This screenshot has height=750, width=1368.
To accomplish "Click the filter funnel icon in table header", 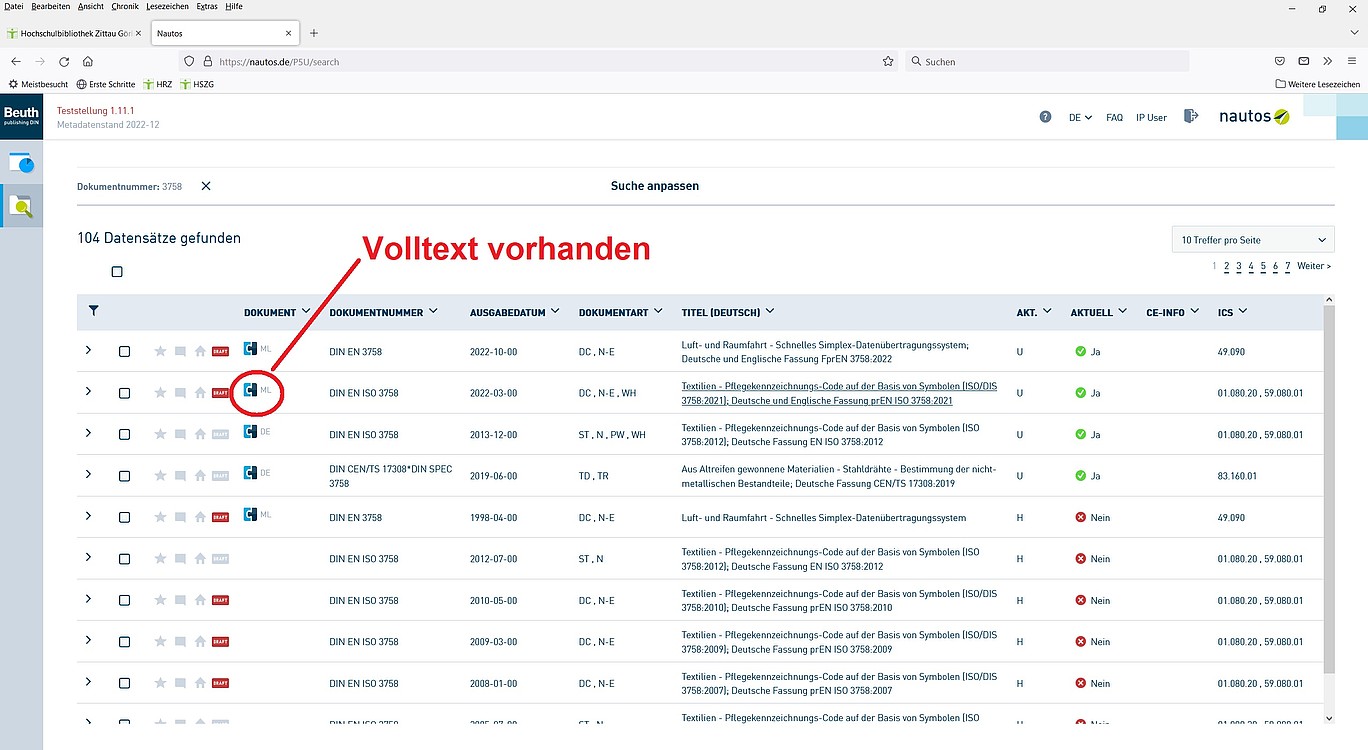I will pos(93,311).
